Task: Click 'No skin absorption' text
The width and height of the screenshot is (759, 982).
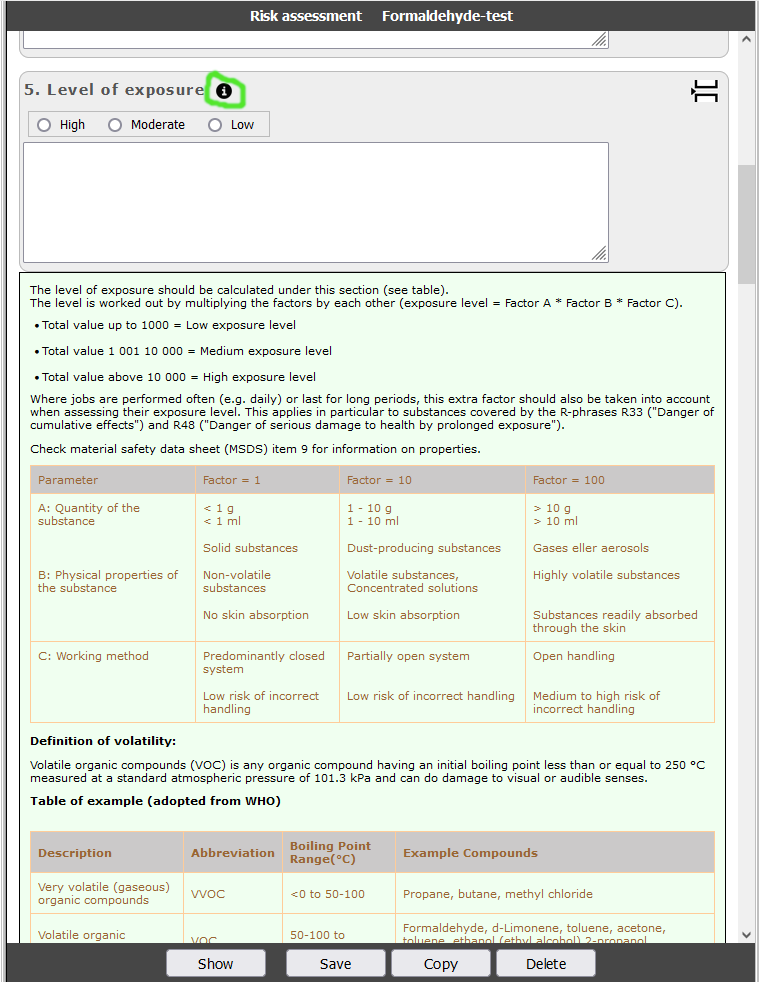Action: pyautogui.click(x=256, y=615)
